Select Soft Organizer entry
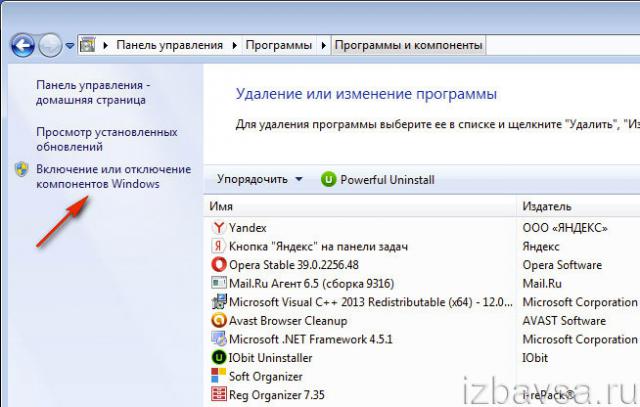 tap(266, 376)
